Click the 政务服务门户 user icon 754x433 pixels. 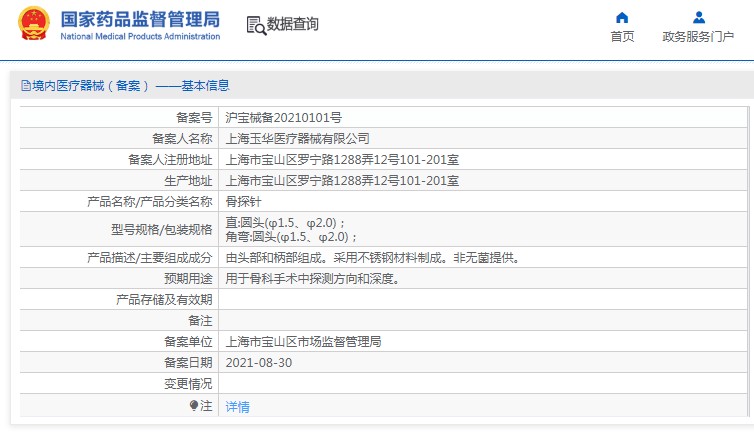click(699, 18)
